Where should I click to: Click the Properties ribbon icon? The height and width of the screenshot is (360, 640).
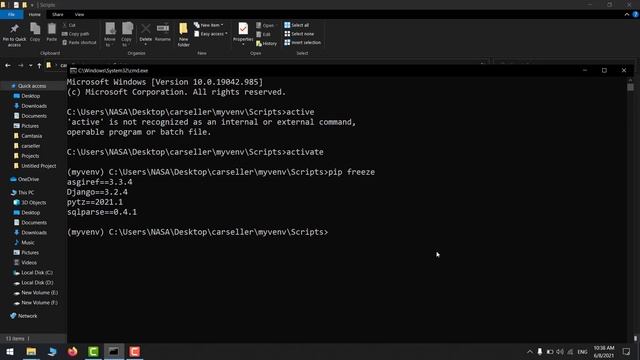click(x=243, y=34)
